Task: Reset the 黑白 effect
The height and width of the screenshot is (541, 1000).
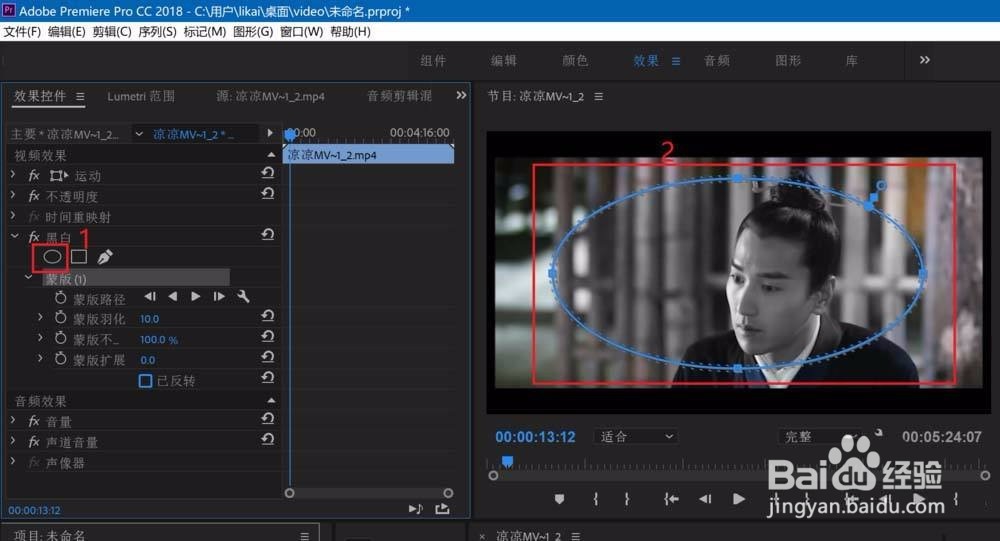Action: (268, 234)
